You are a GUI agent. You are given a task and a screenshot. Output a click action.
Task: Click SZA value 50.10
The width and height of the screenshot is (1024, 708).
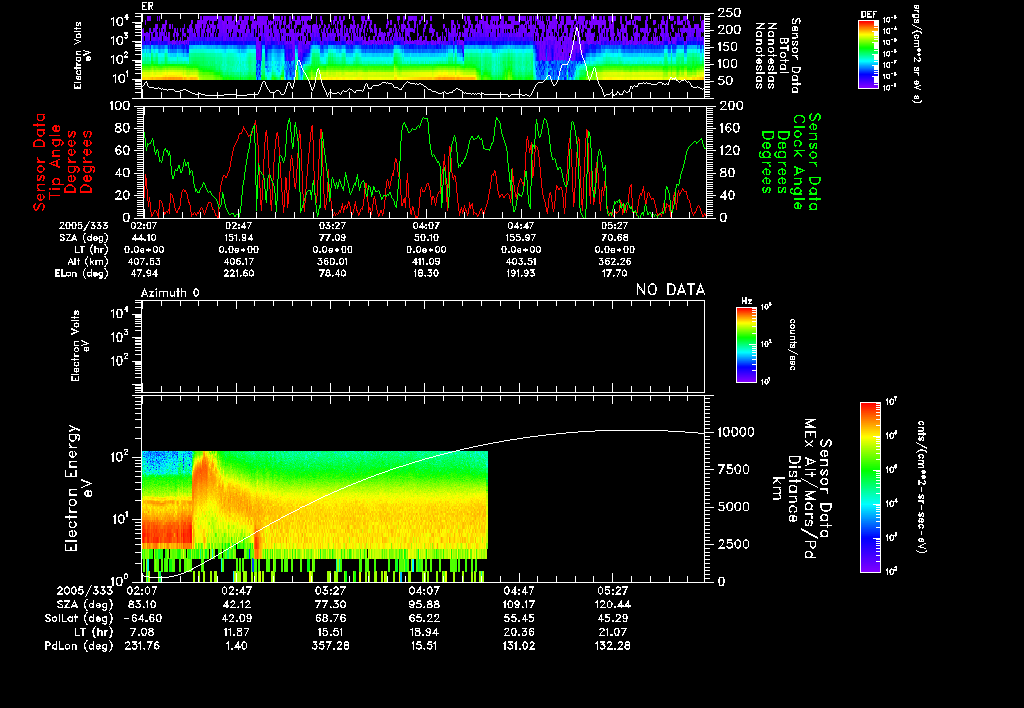[x=426, y=238]
